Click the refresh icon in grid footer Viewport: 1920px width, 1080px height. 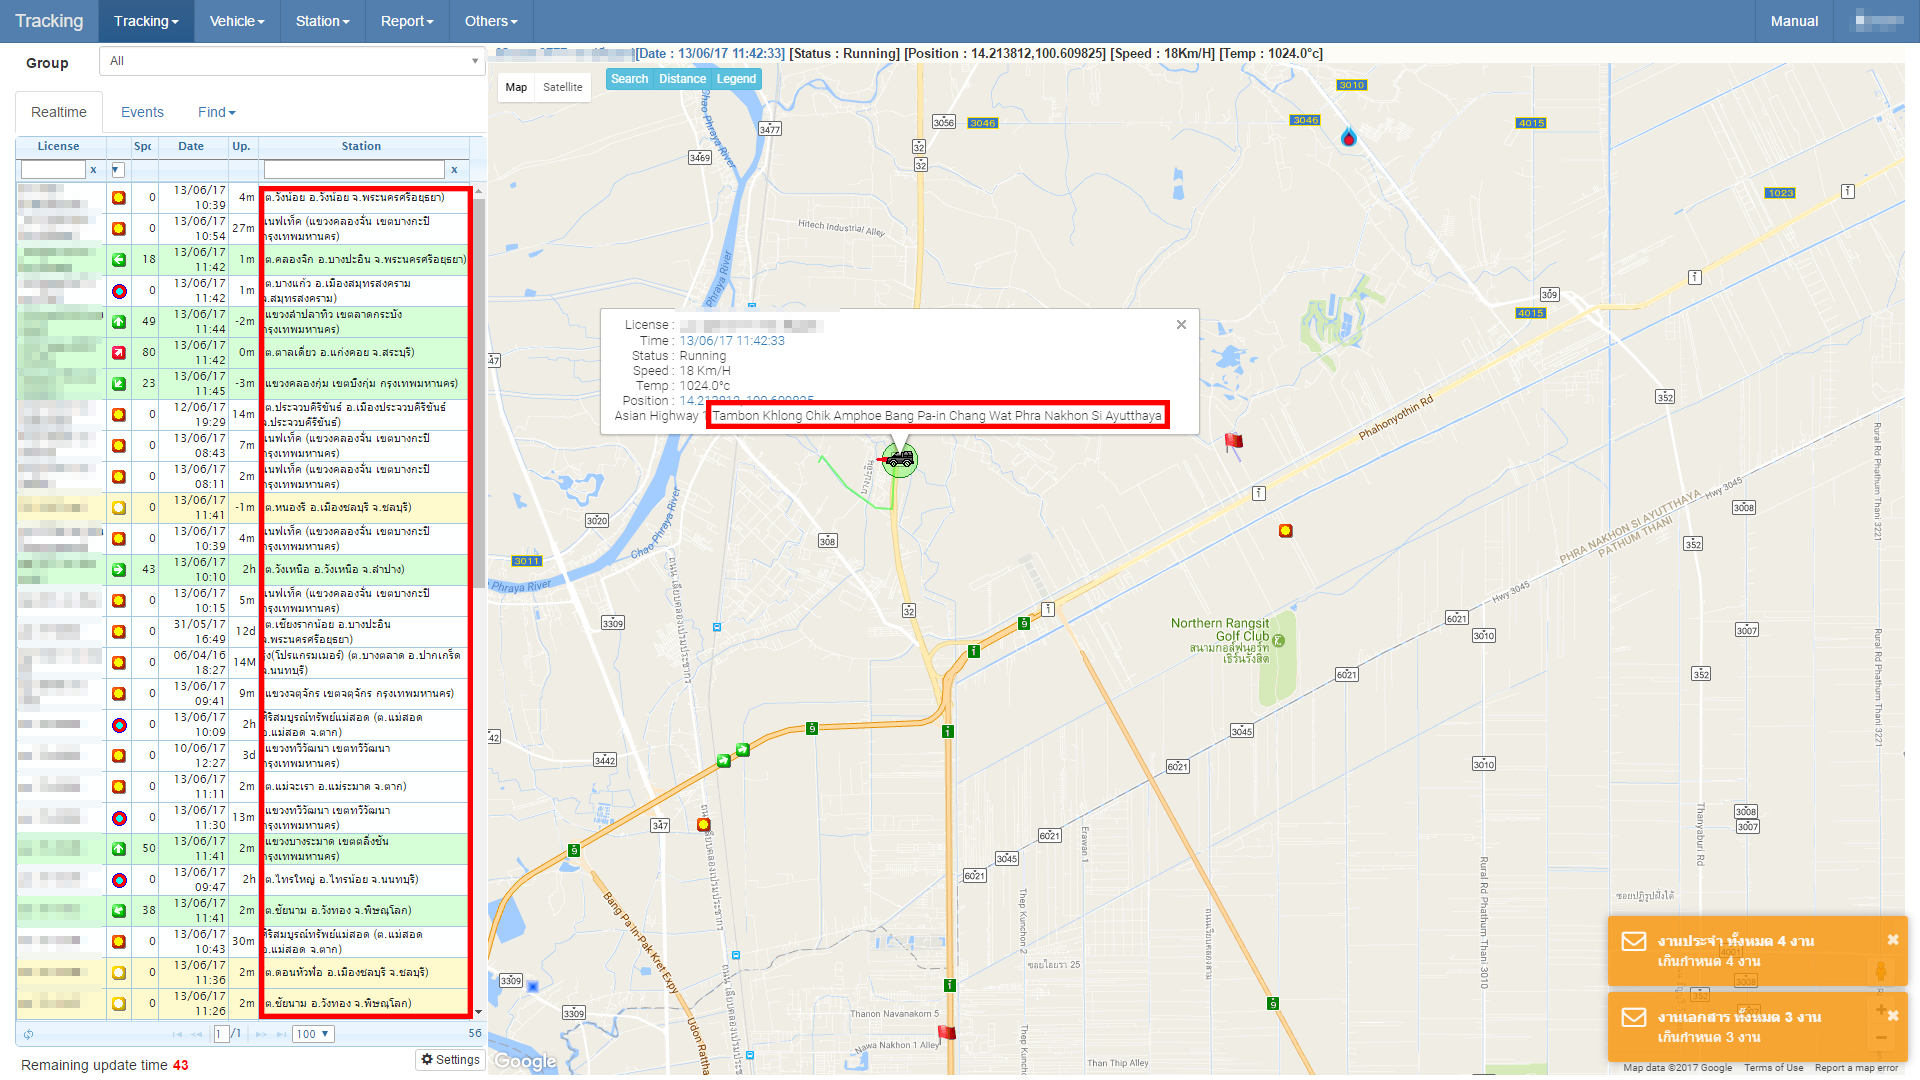point(28,1034)
